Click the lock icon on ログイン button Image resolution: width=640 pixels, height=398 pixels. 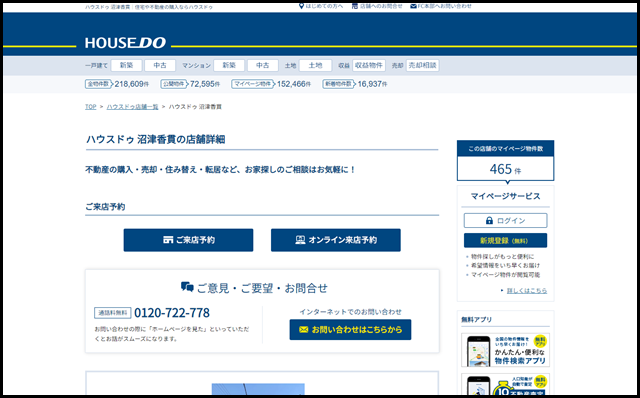489,220
